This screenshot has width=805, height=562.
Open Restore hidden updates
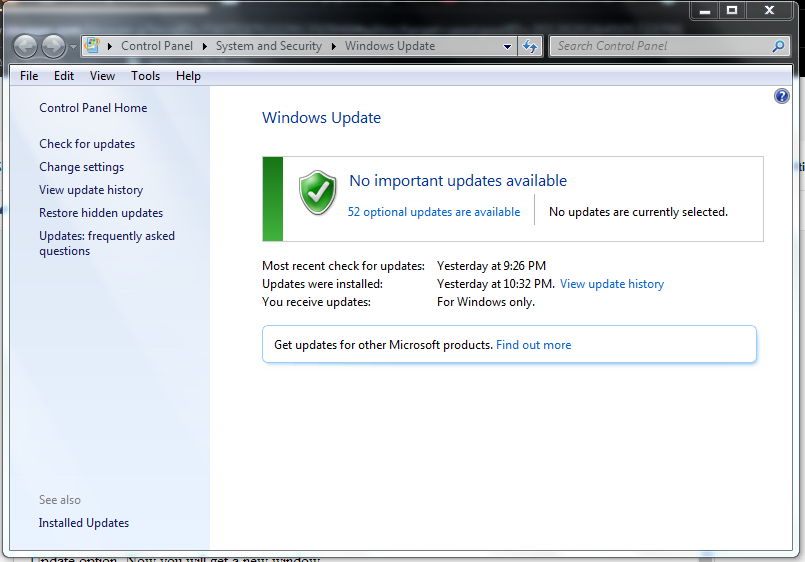pyautogui.click(x=101, y=213)
